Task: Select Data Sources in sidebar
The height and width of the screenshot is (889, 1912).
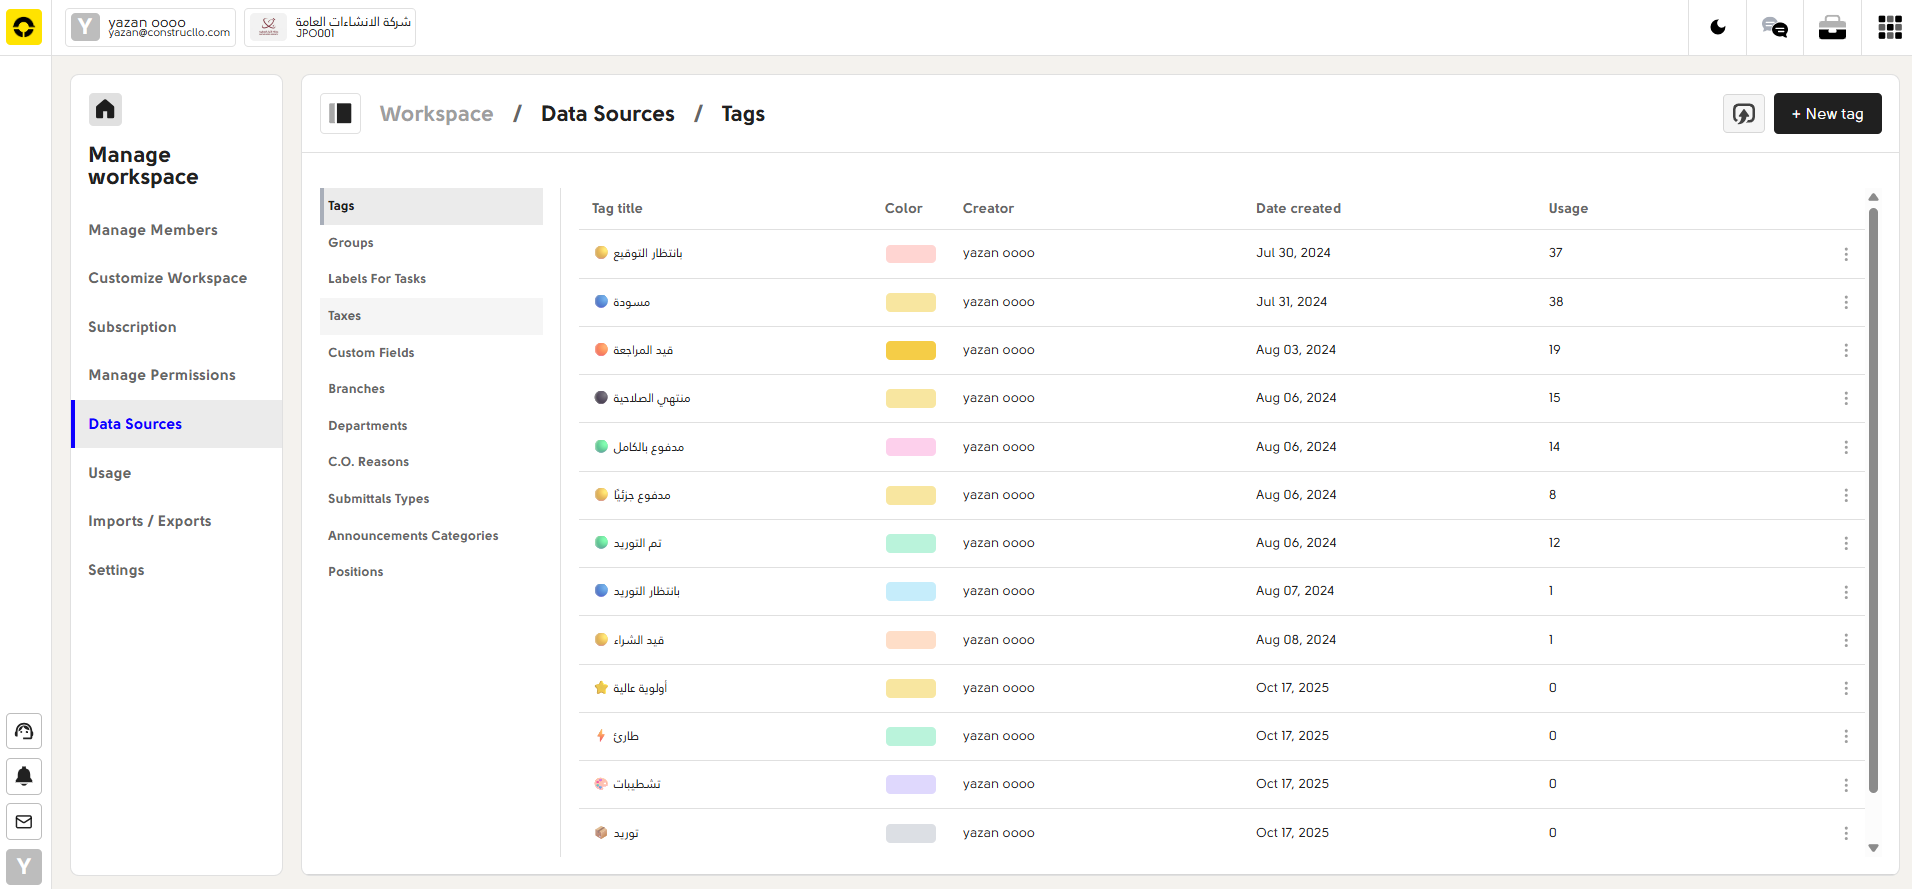Action: pos(177,424)
